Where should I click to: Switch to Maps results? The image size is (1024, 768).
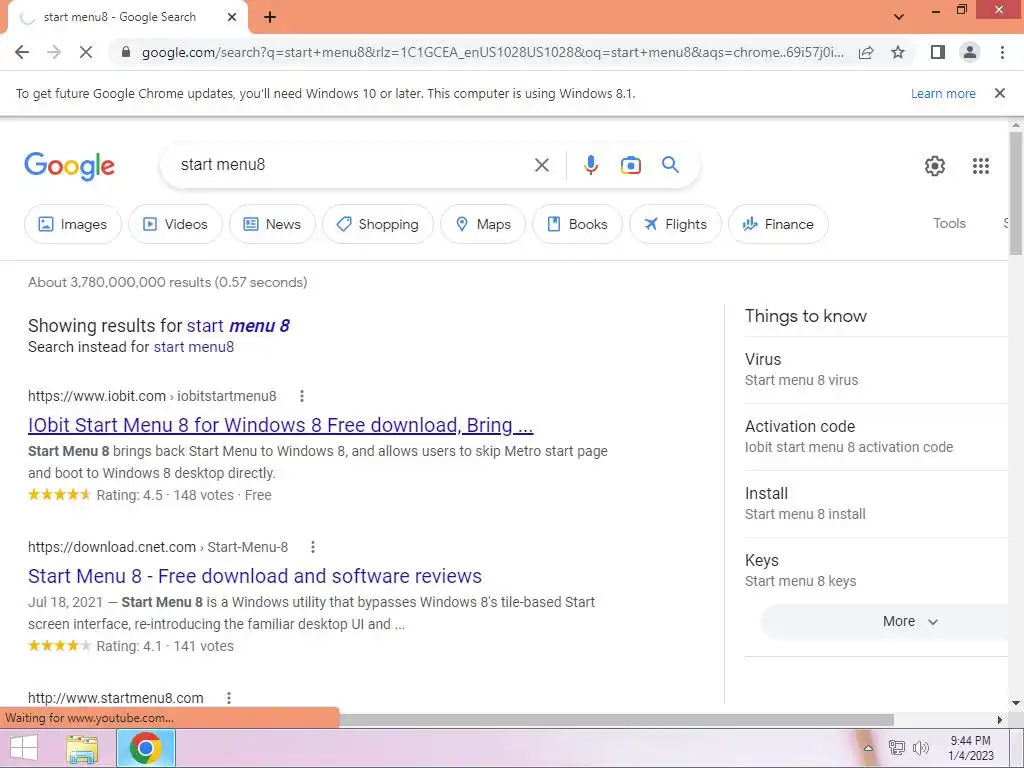[x=483, y=224]
